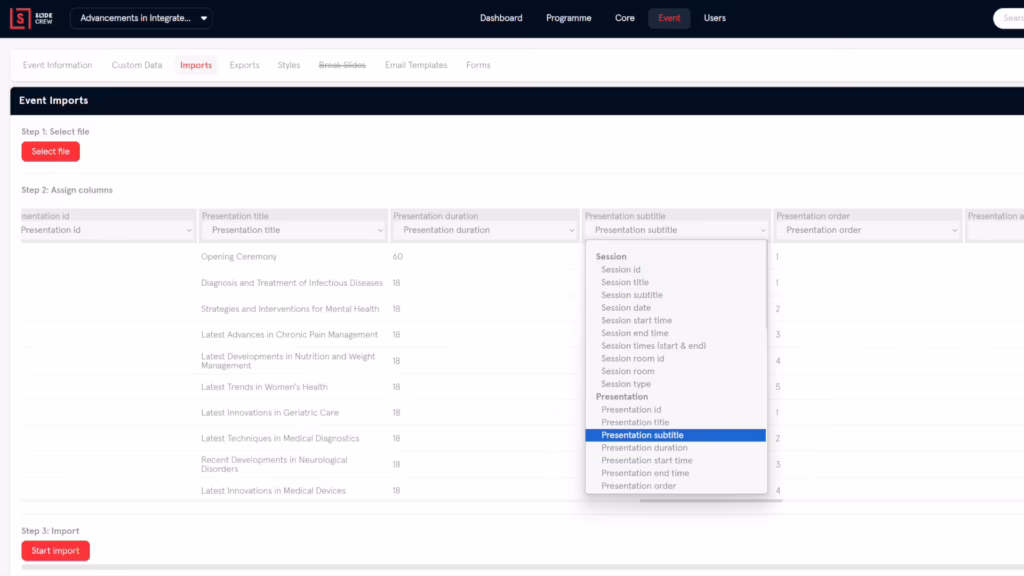Viewport: 1024px width, 576px height.
Task: Open the Core menu
Action: (624, 18)
